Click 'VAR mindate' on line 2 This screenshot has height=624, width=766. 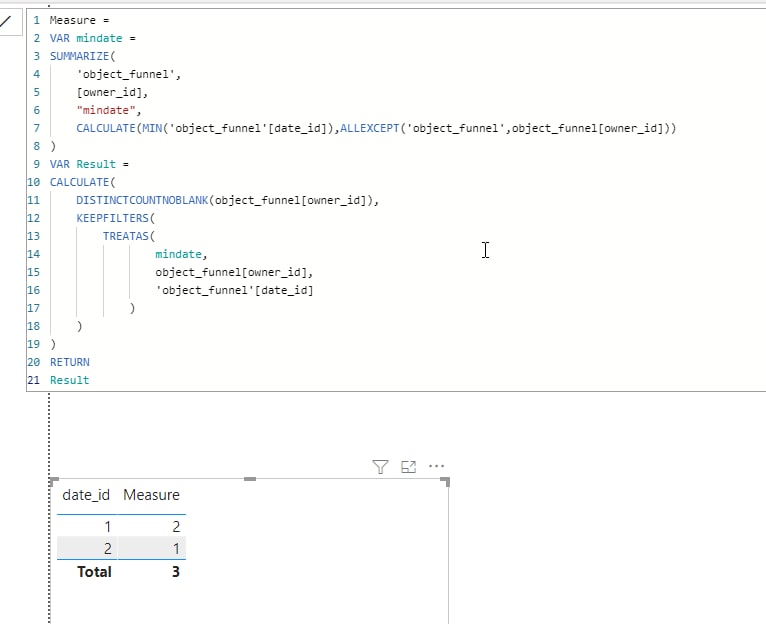tap(86, 38)
